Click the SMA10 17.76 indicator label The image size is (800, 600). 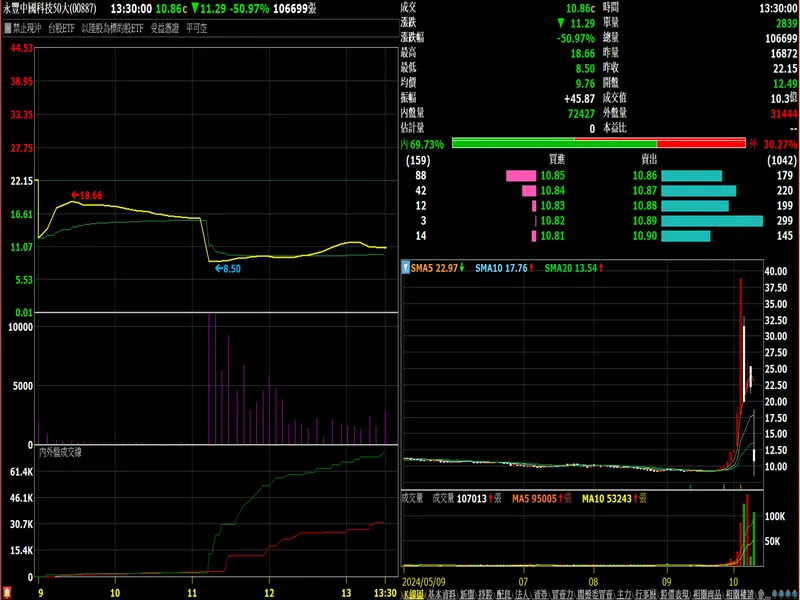[501, 268]
